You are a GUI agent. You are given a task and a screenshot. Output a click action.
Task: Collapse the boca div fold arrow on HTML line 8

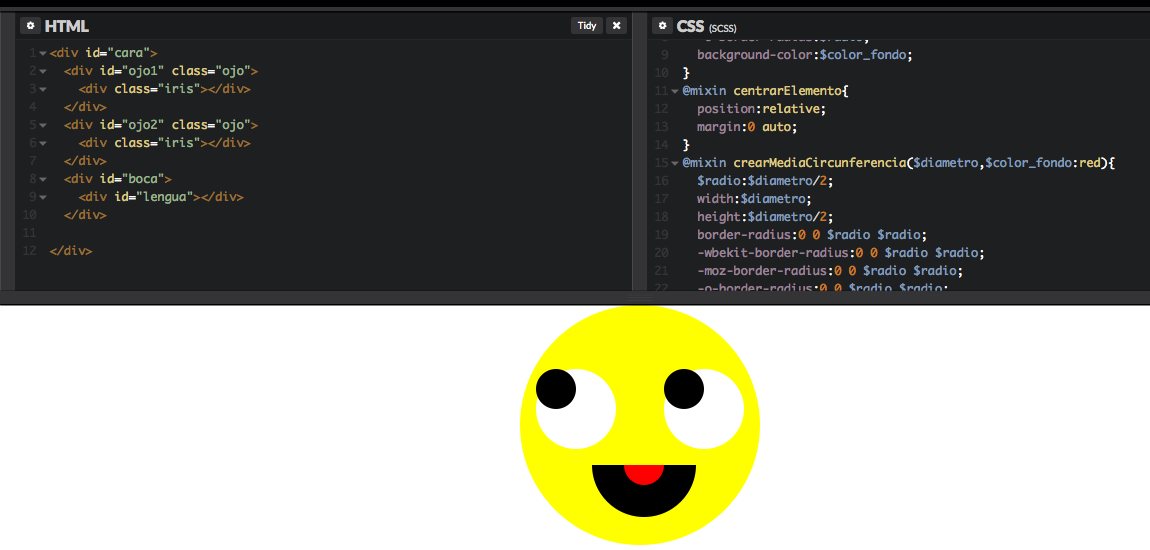[x=43, y=179]
